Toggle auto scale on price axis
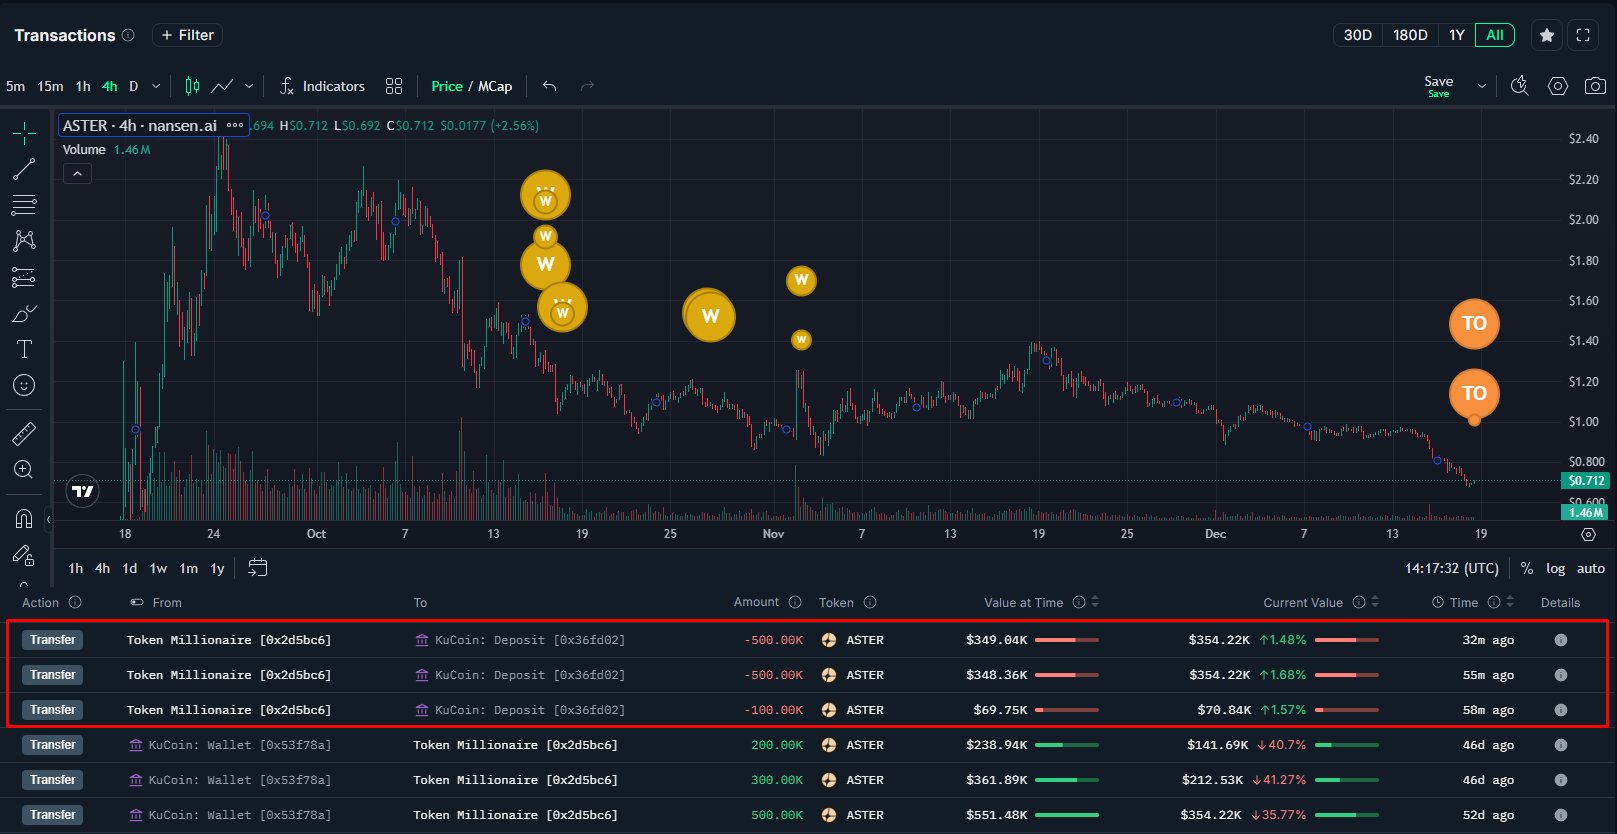 (x=1590, y=568)
